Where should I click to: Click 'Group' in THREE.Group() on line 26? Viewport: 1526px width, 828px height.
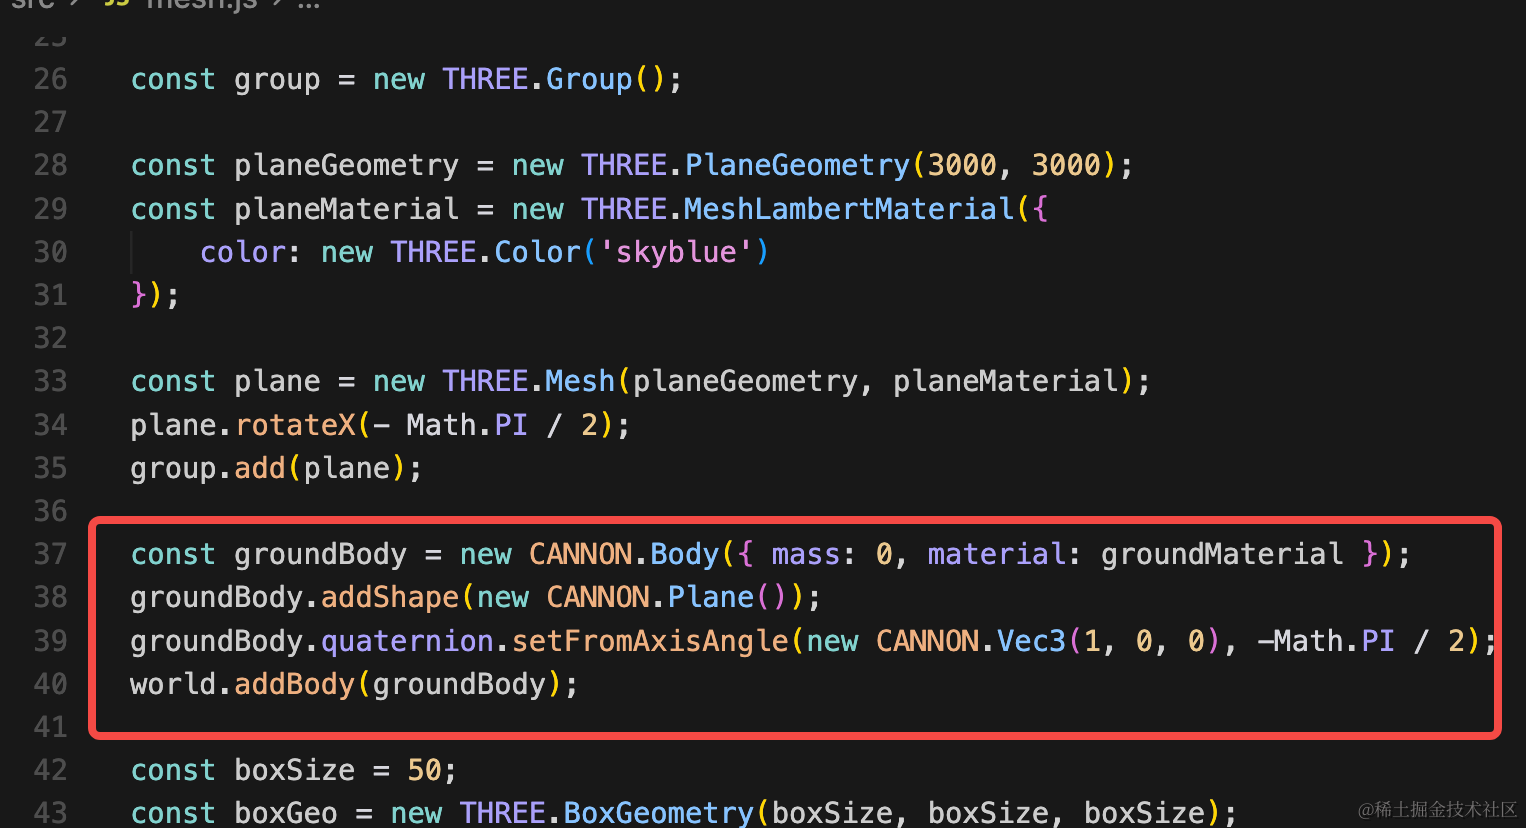[x=589, y=79]
